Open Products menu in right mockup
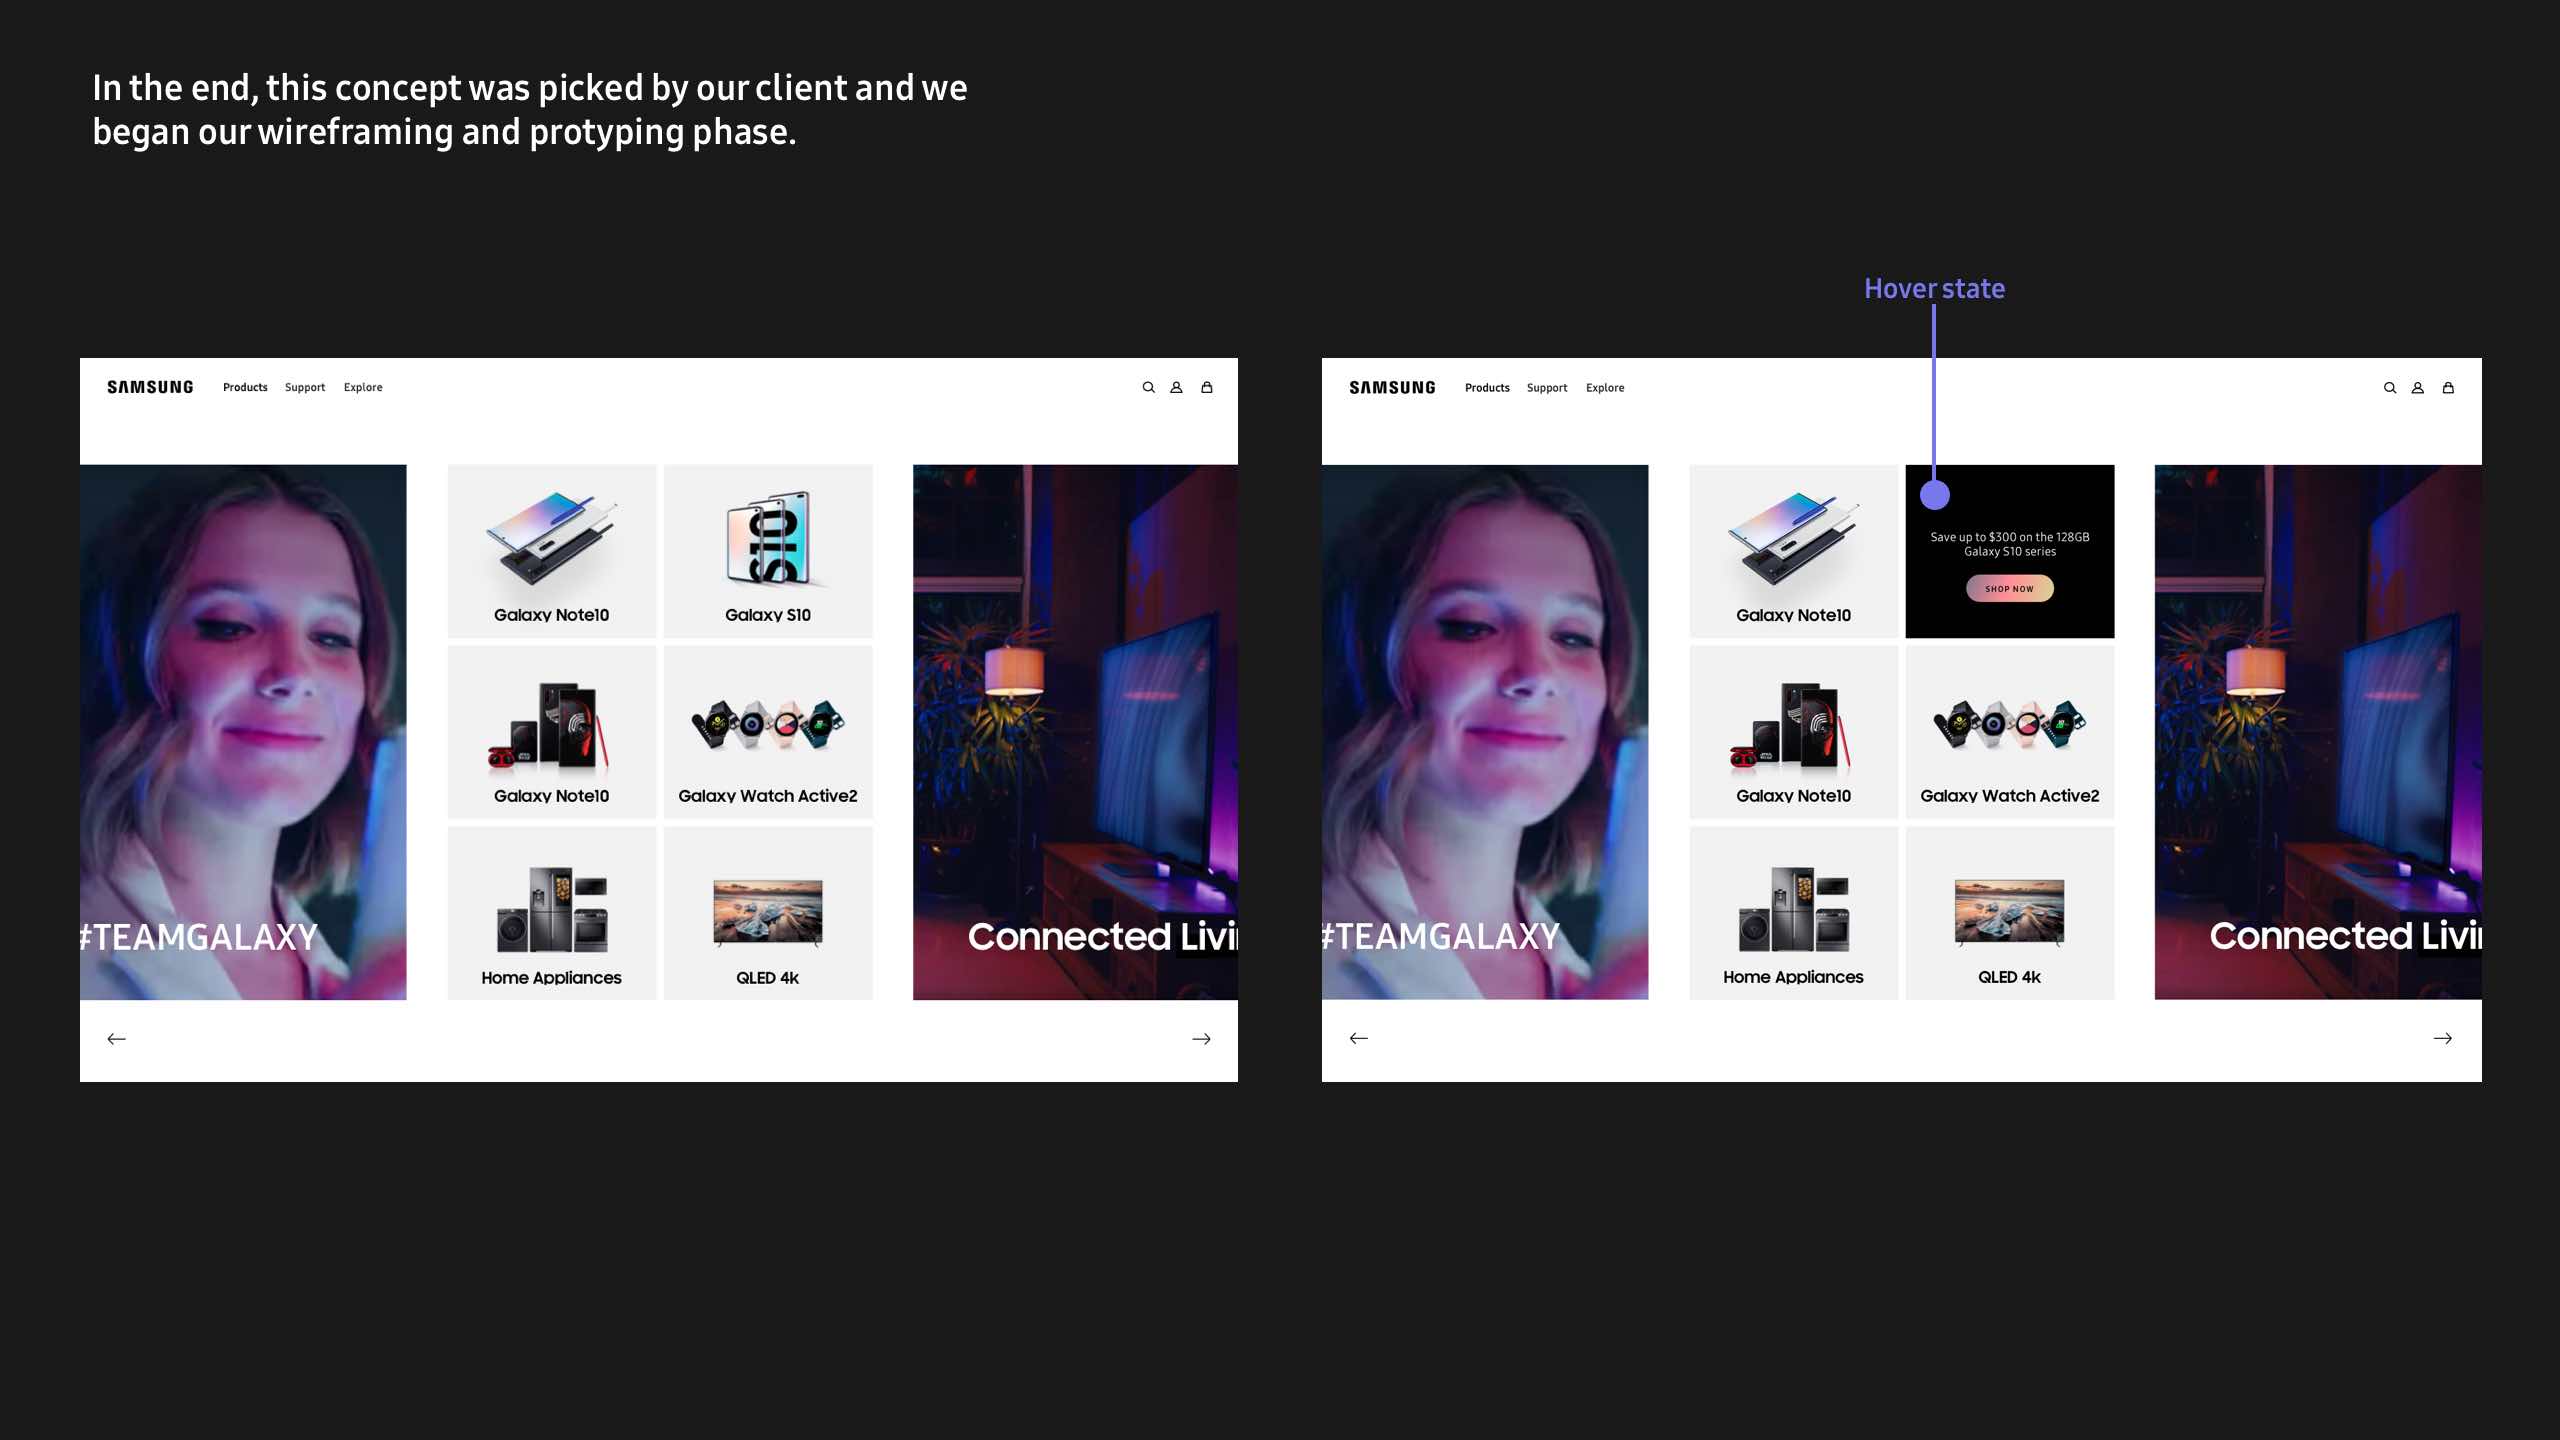The width and height of the screenshot is (2560, 1440). tap(1487, 388)
